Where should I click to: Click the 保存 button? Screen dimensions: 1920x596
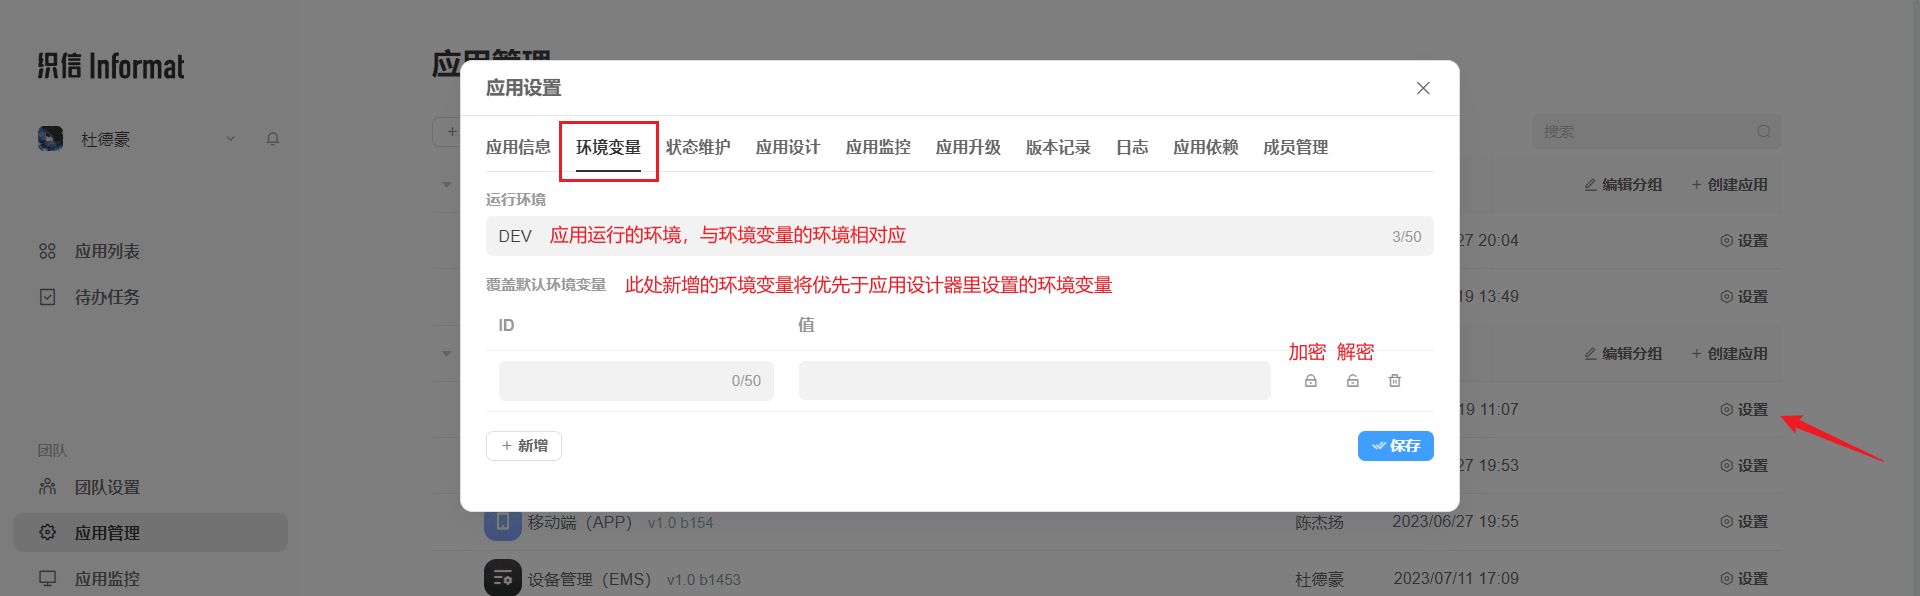click(x=1395, y=446)
